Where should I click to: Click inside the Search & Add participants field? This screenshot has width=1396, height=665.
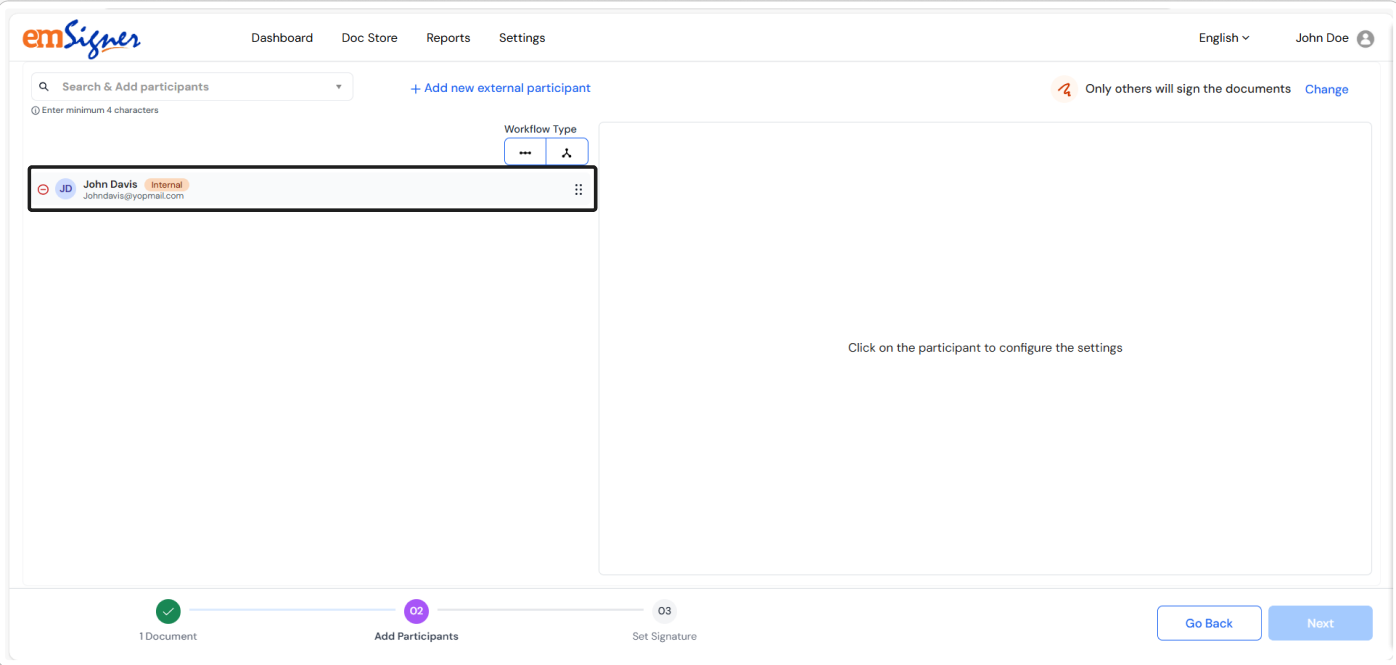pos(190,87)
